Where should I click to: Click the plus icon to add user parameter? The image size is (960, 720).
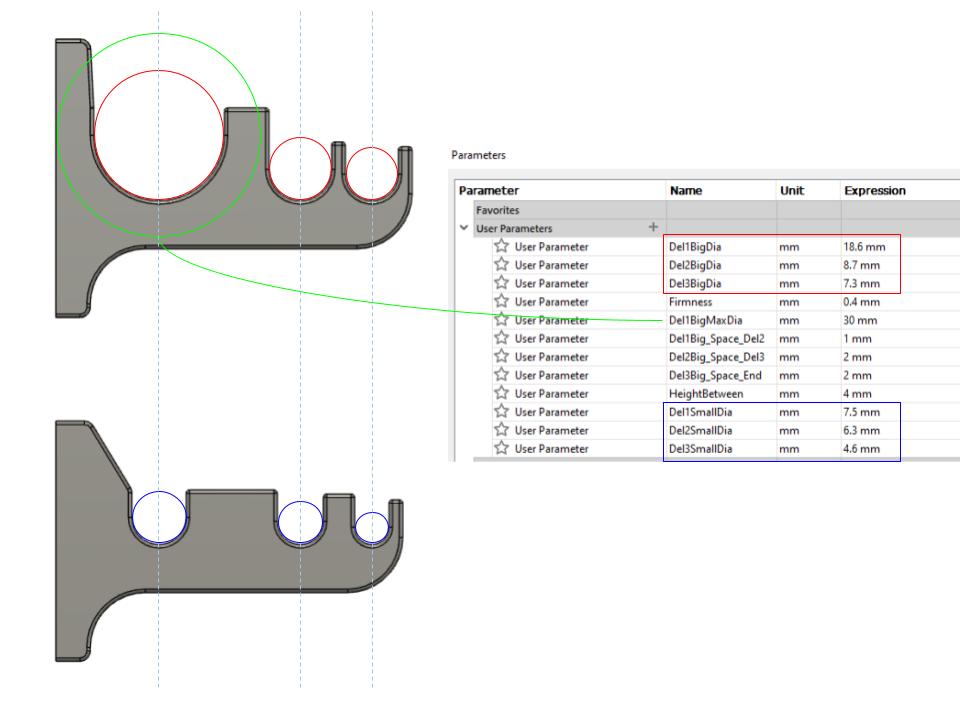653,228
